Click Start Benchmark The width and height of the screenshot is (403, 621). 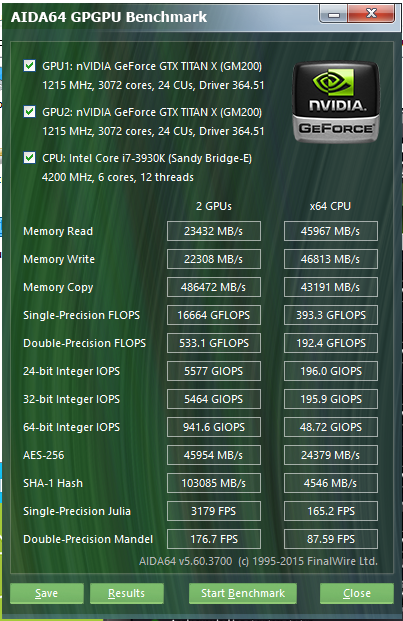pyautogui.click(x=243, y=593)
